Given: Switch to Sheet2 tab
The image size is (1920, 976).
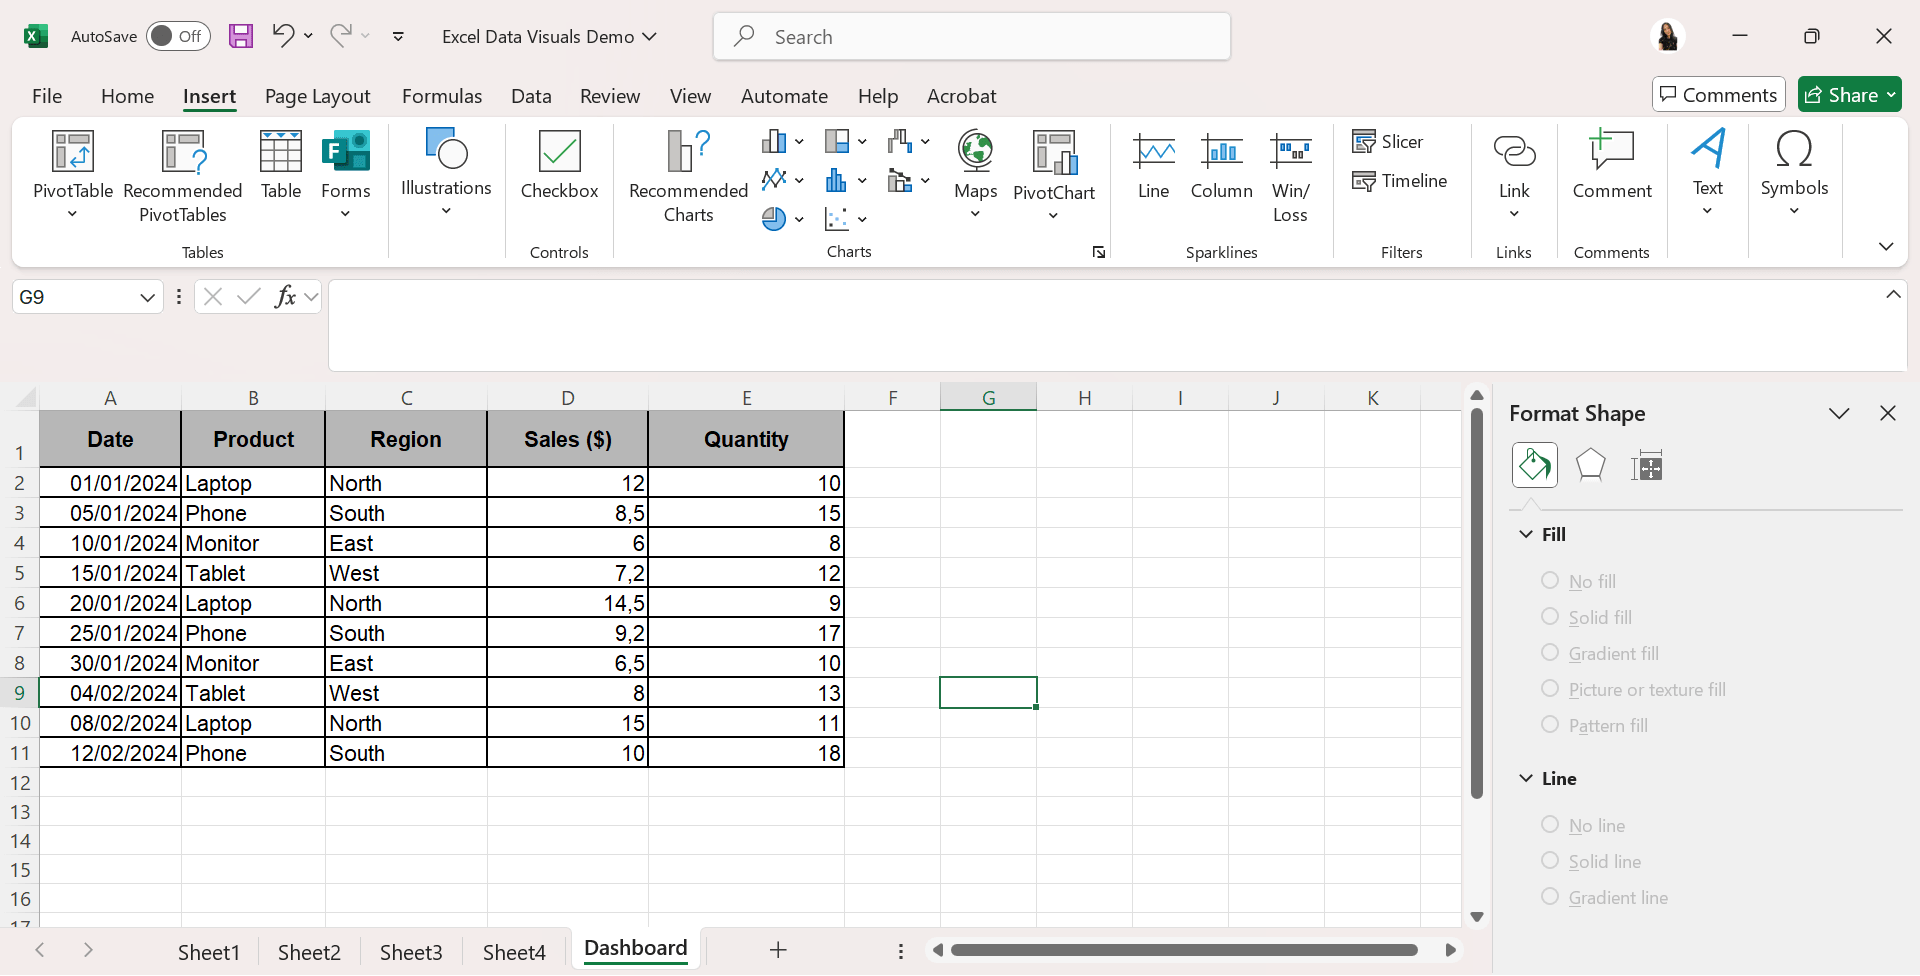Looking at the screenshot, I should click(309, 952).
